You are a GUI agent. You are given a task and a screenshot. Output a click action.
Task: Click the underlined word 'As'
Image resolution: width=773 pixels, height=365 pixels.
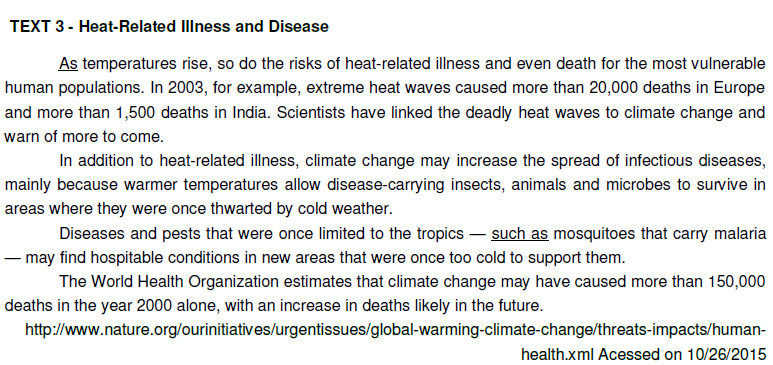coord(69,64)
